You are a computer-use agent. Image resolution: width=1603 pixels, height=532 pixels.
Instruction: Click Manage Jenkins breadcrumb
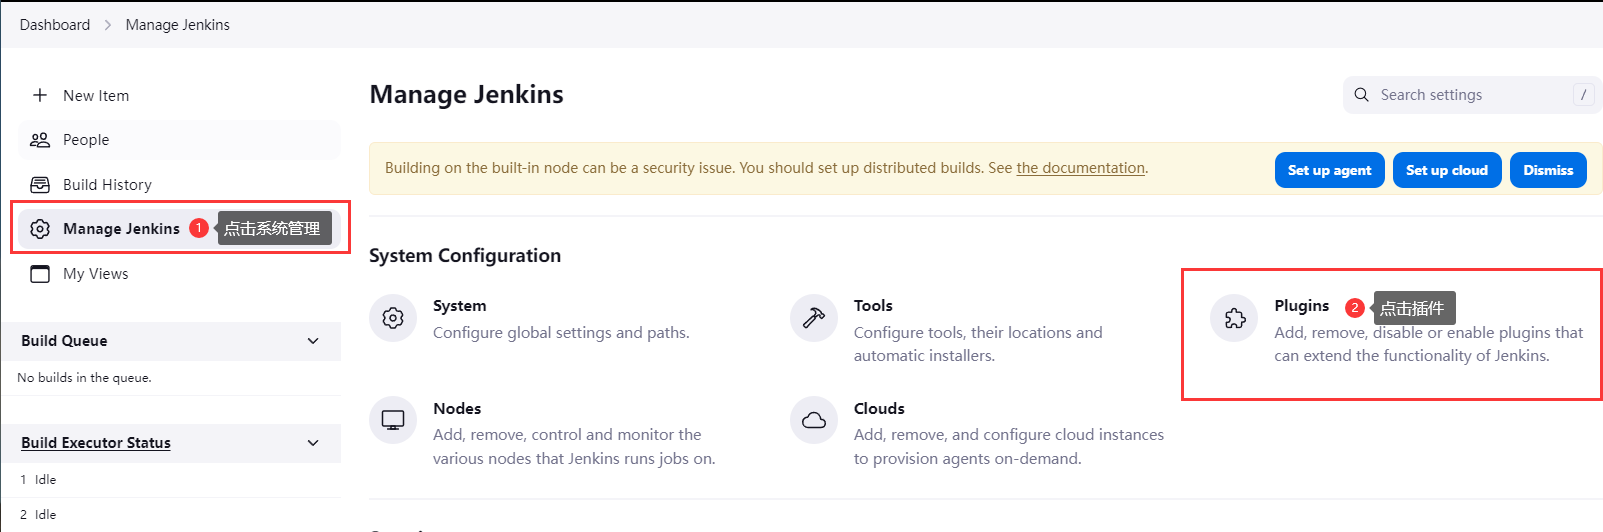(x=178, y=25)
